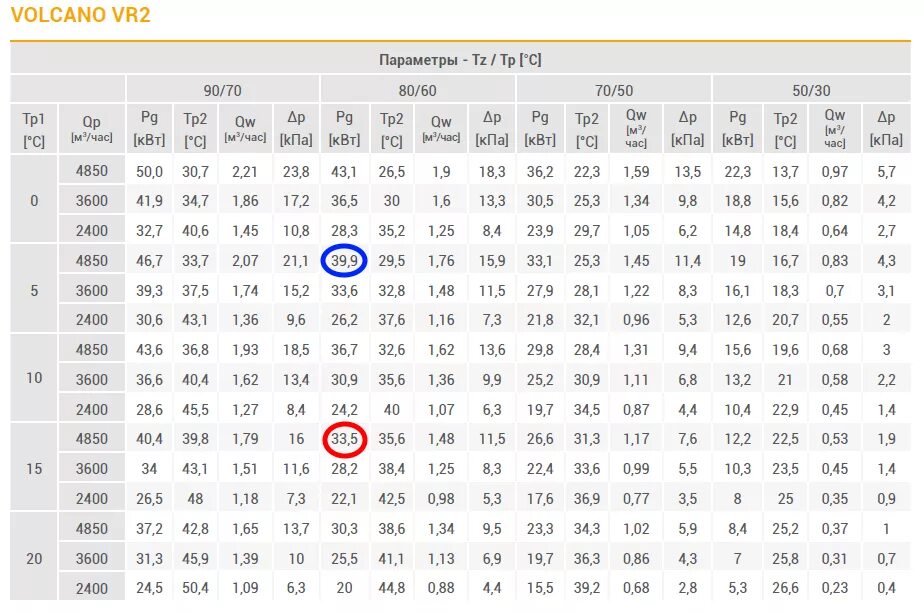Select the cell with value 38,4

[x=391, y=469]
